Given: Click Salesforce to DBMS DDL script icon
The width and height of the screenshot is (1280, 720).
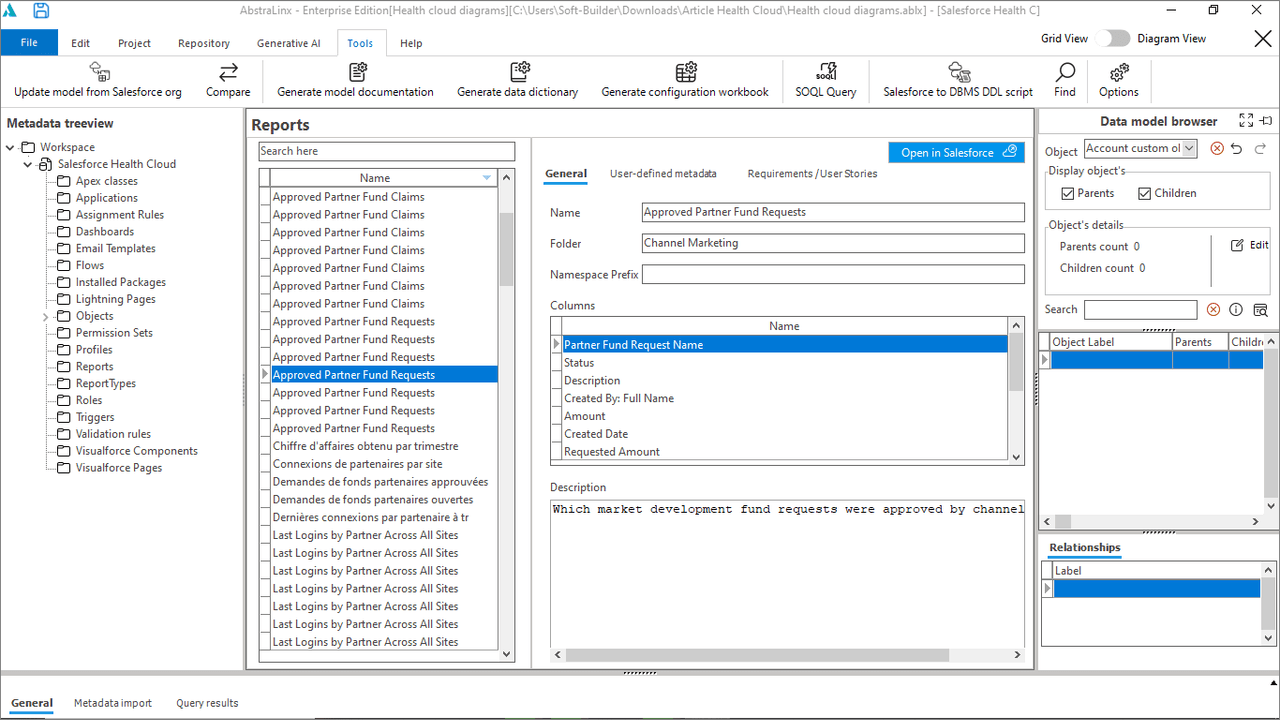Looking at the screenshot, I should [958, 71].
